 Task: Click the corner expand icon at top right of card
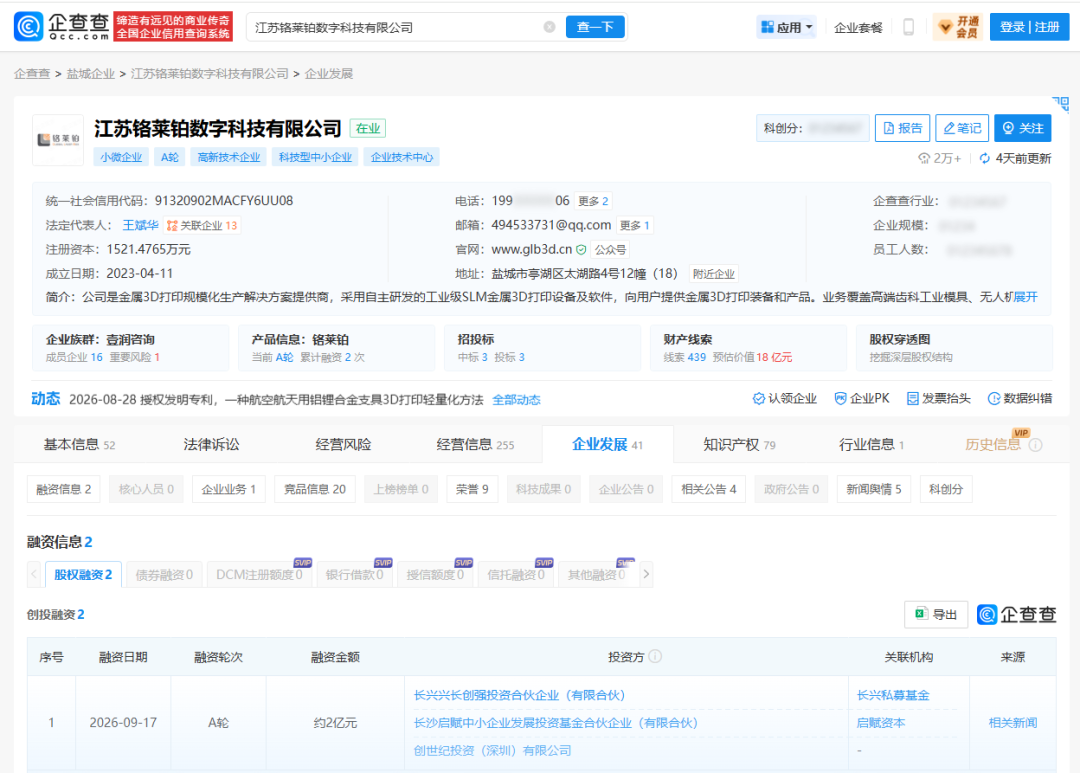(x=1061, y=104)
